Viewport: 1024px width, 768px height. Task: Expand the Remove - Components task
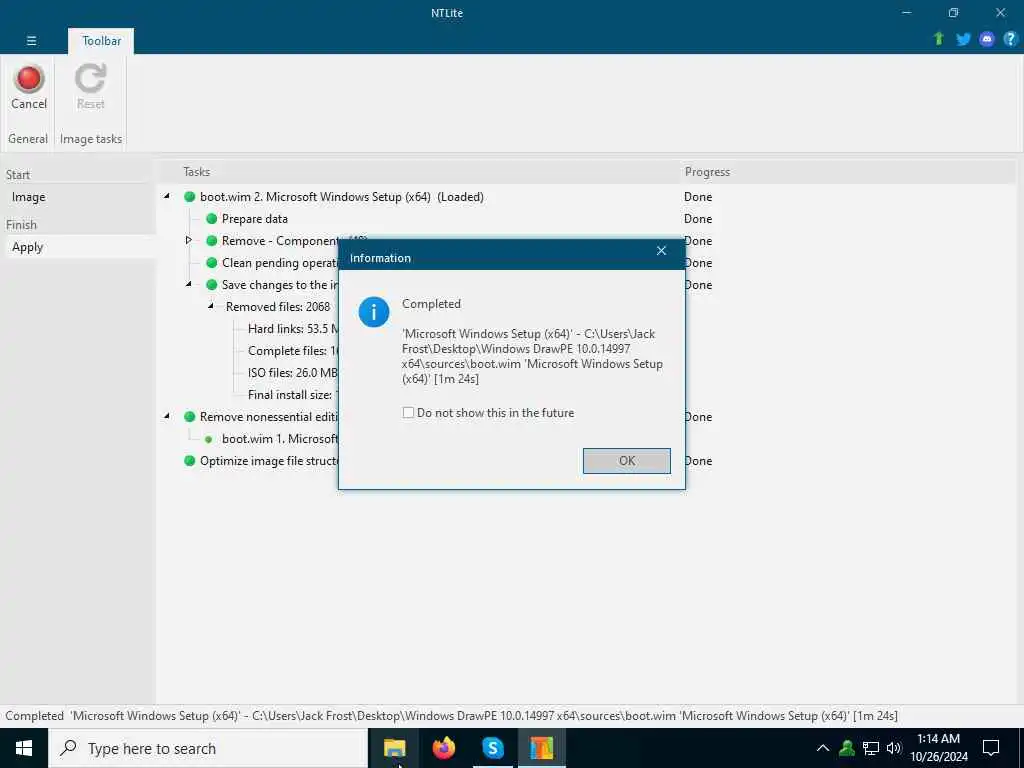pyautogui.click(x=189, y=240)
